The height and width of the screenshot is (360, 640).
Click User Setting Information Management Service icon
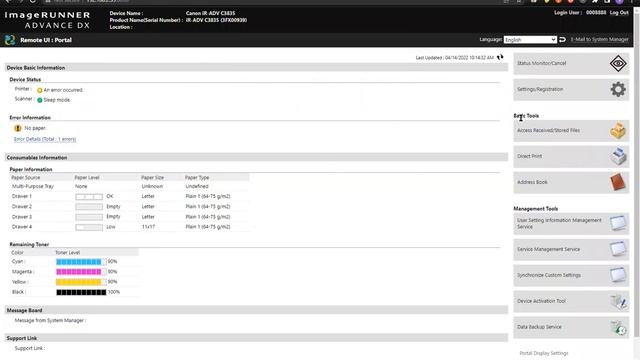pyautogui.click(x=618, y=223)
